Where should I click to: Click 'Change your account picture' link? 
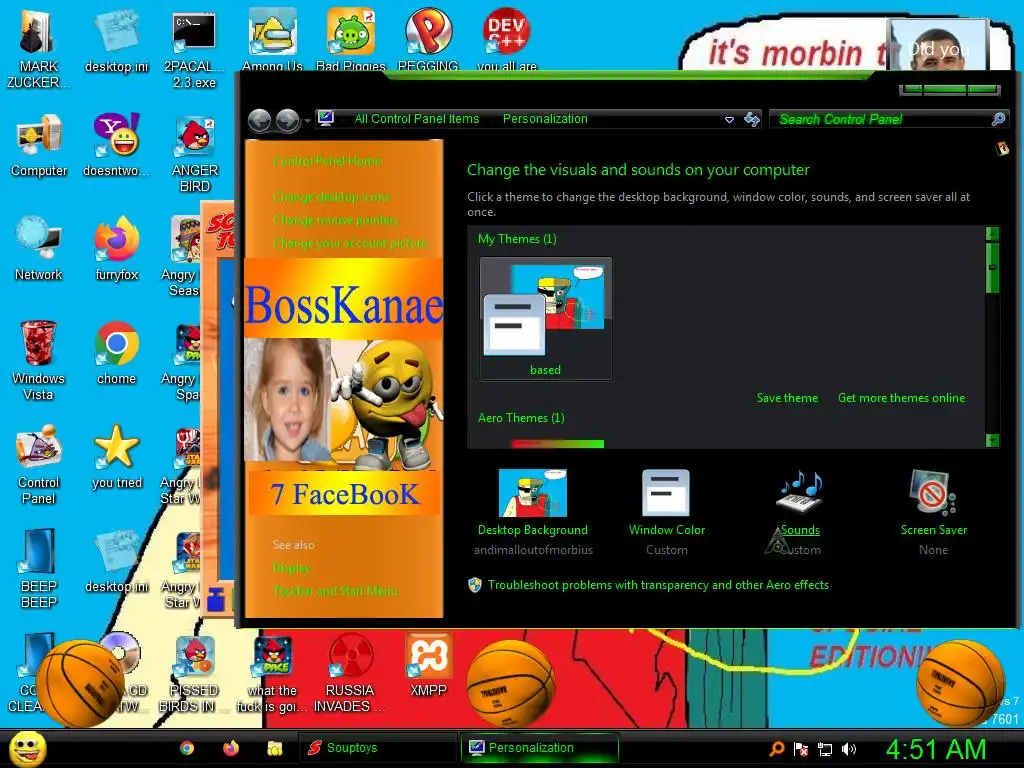point(350,243)
